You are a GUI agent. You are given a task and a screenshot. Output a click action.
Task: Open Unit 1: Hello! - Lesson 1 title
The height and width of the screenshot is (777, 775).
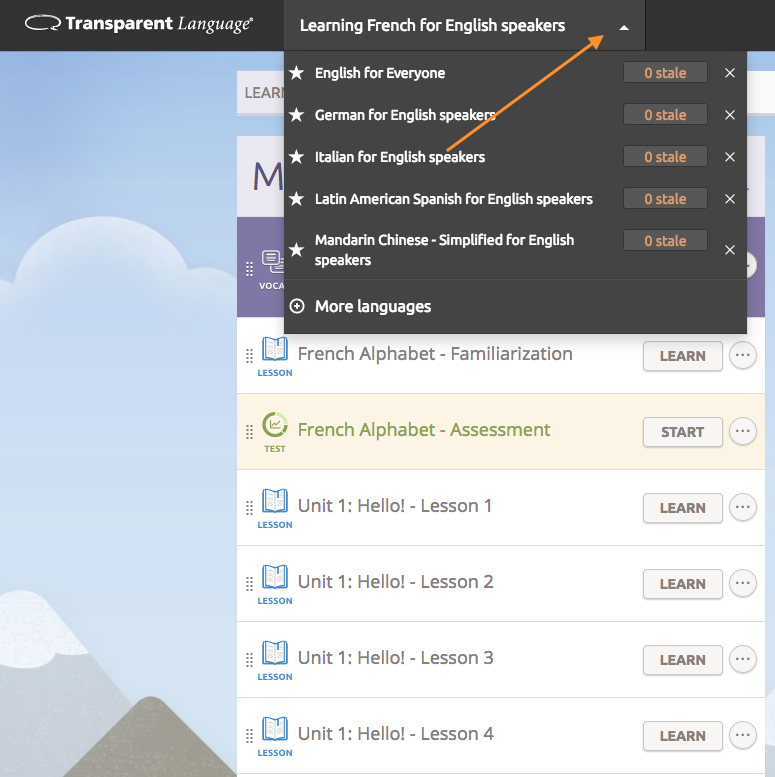395,506
